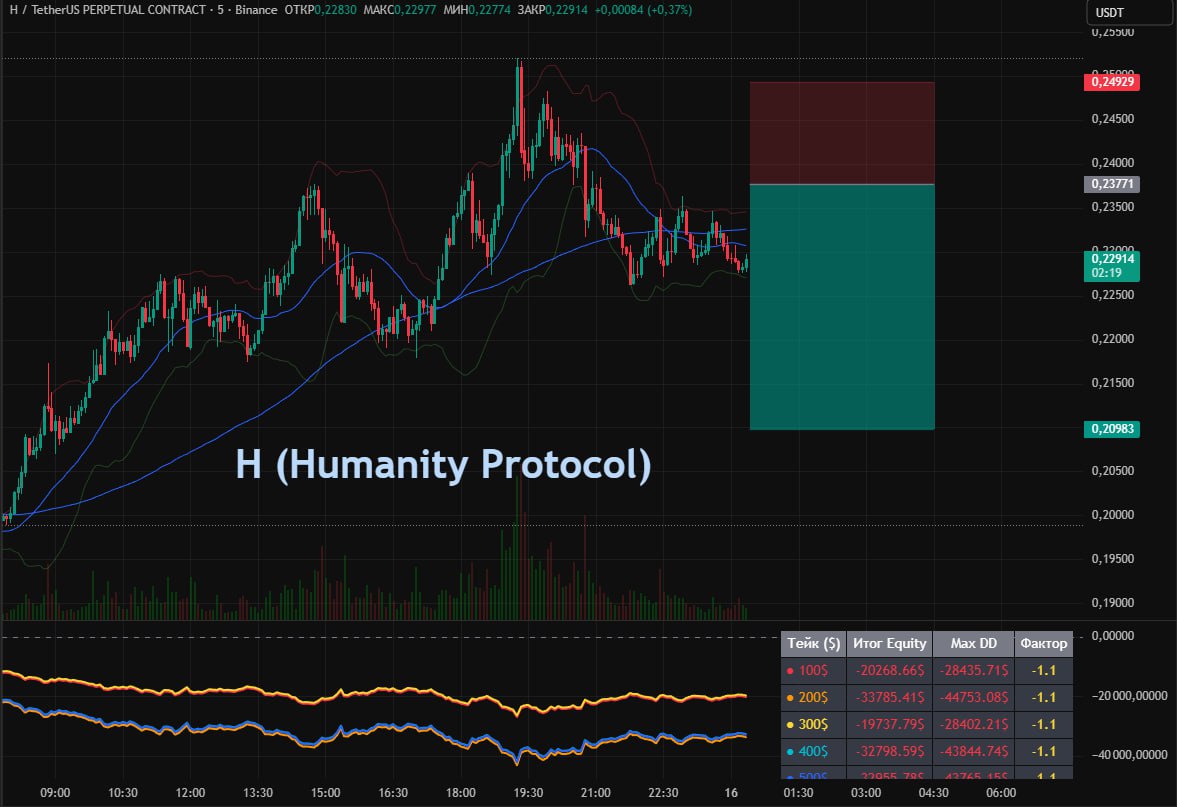The height and width of the screenshot is (807, 1177).
Task: Click the 04:30 time axis label
Action: (x=934, y=793)
